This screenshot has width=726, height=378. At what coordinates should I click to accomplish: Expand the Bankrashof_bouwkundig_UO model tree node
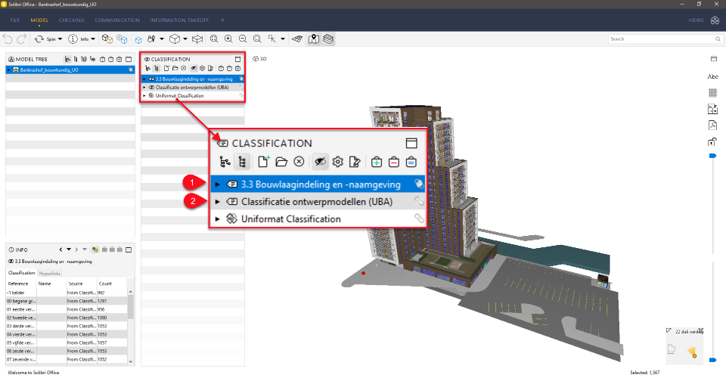point(9,70)
